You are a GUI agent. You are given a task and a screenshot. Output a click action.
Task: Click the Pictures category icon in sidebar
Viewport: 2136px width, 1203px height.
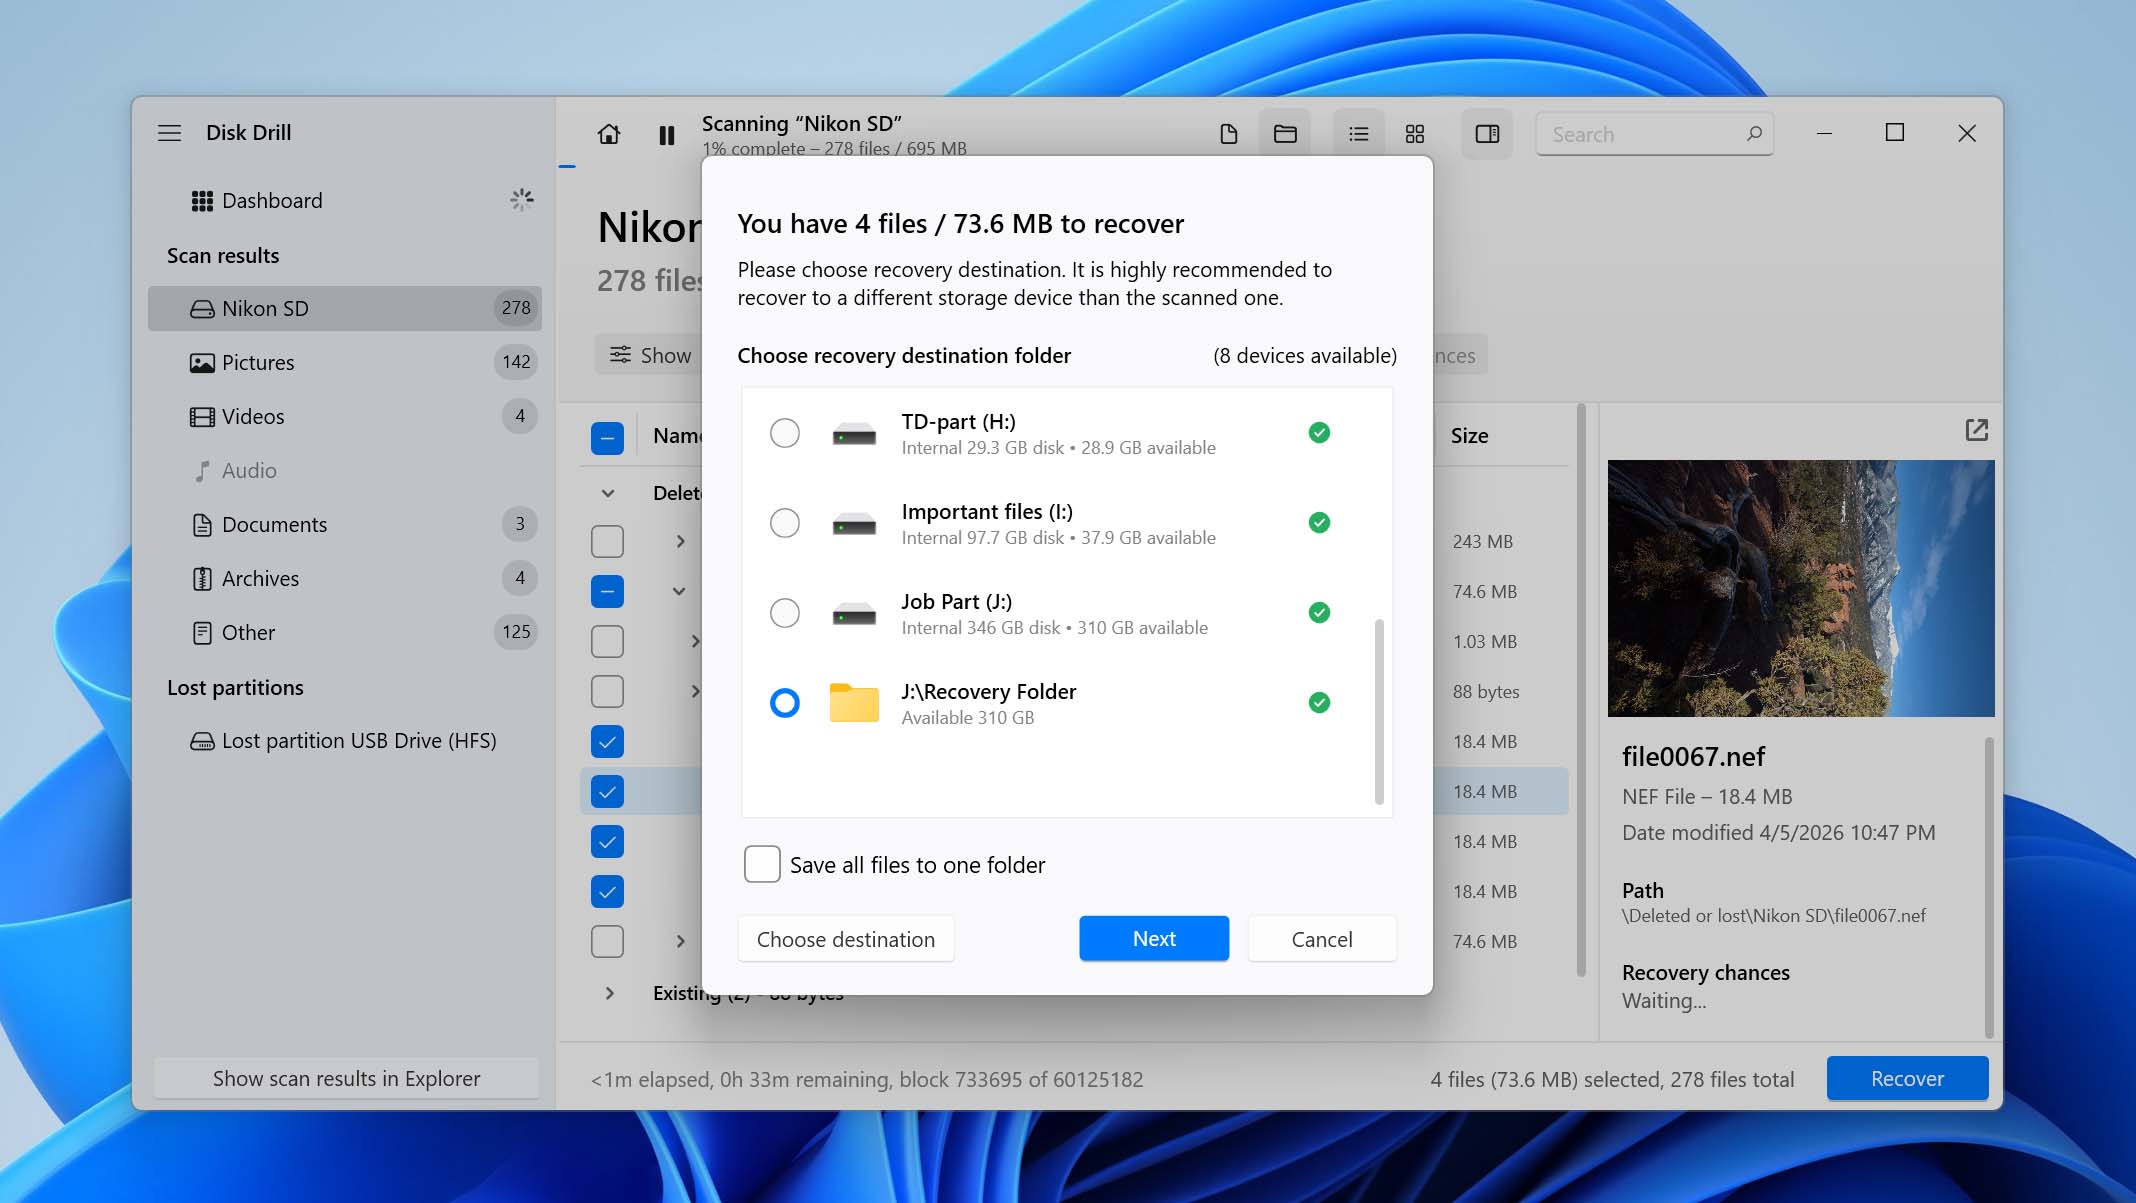[x=204, y=362]
